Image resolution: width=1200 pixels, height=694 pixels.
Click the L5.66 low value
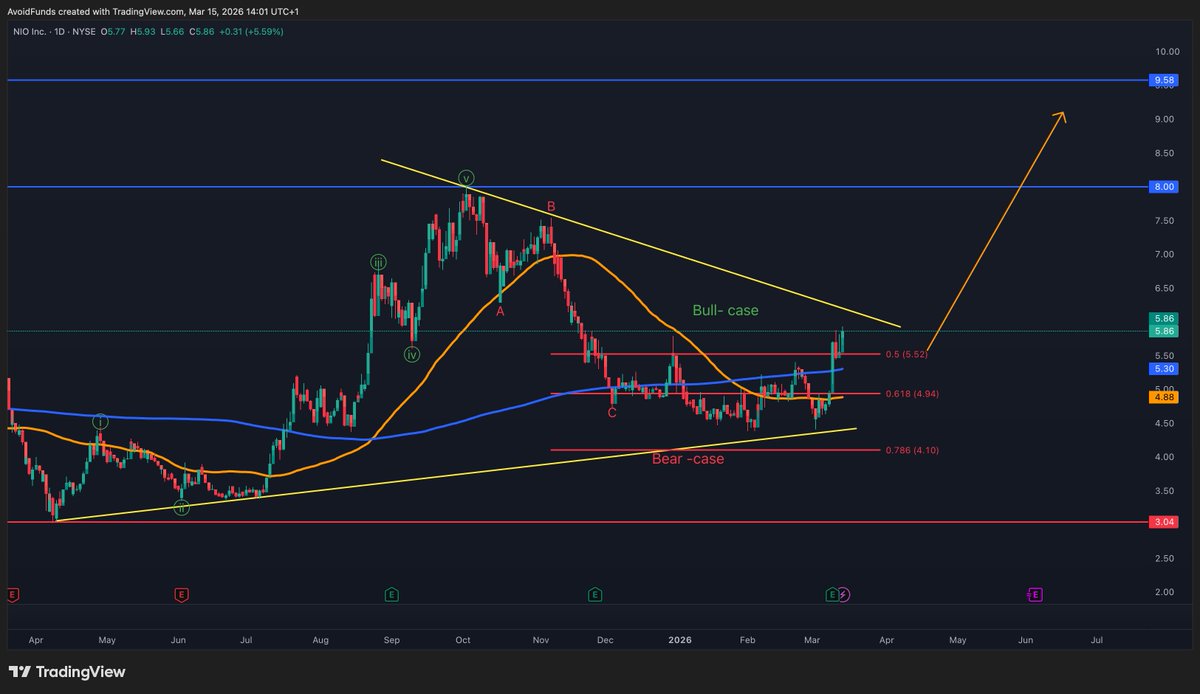pos(174,31)
